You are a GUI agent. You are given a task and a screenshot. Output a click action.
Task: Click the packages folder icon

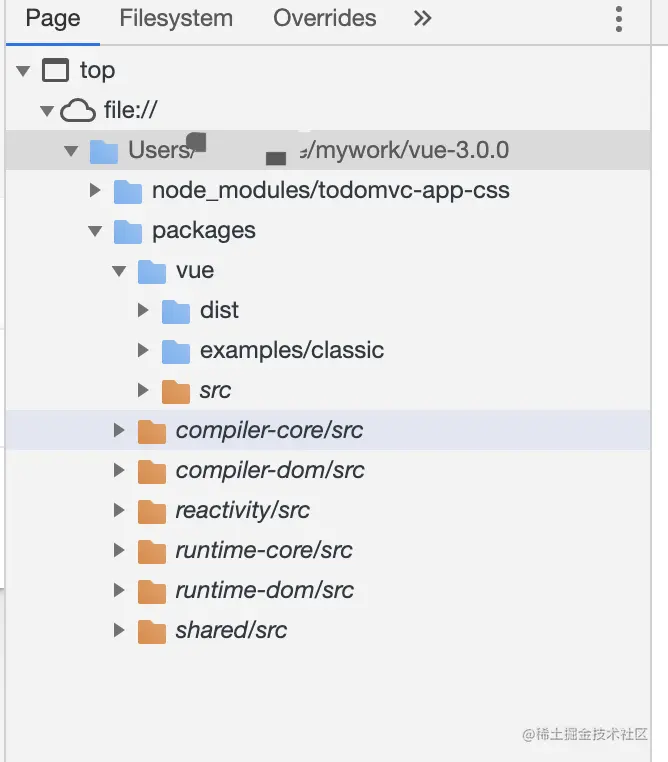(128, 231)
